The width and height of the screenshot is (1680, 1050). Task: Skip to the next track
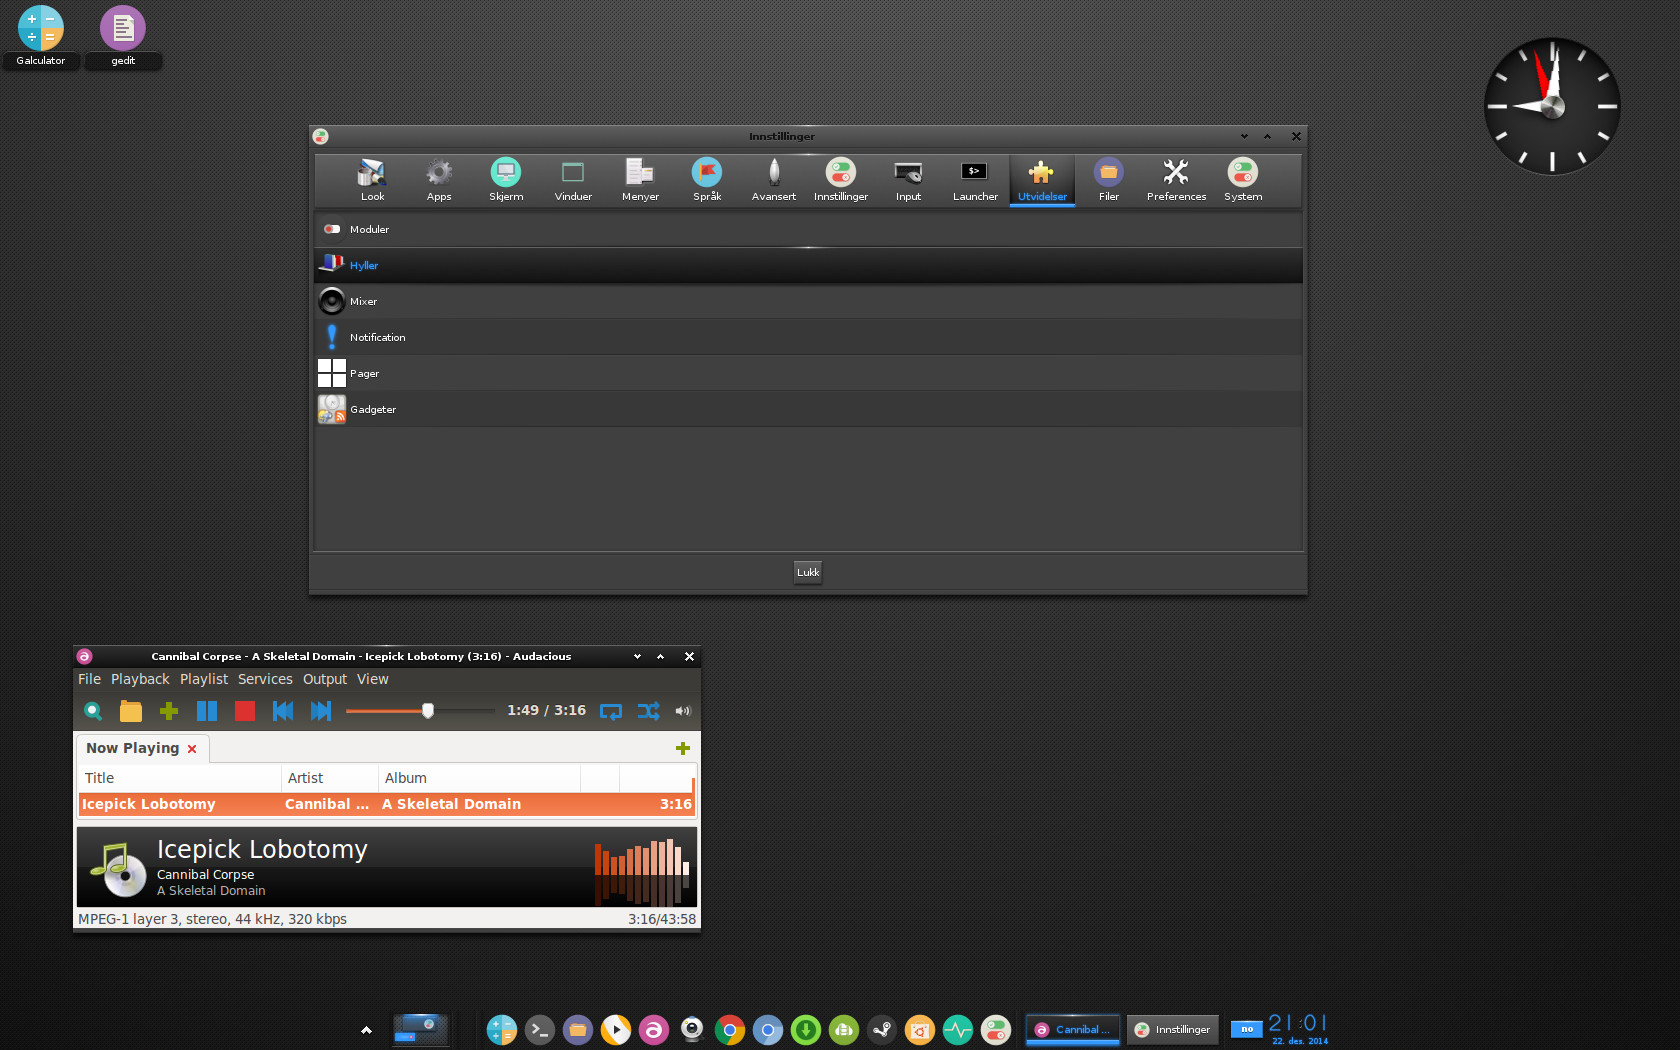click(x=321, y=711)
